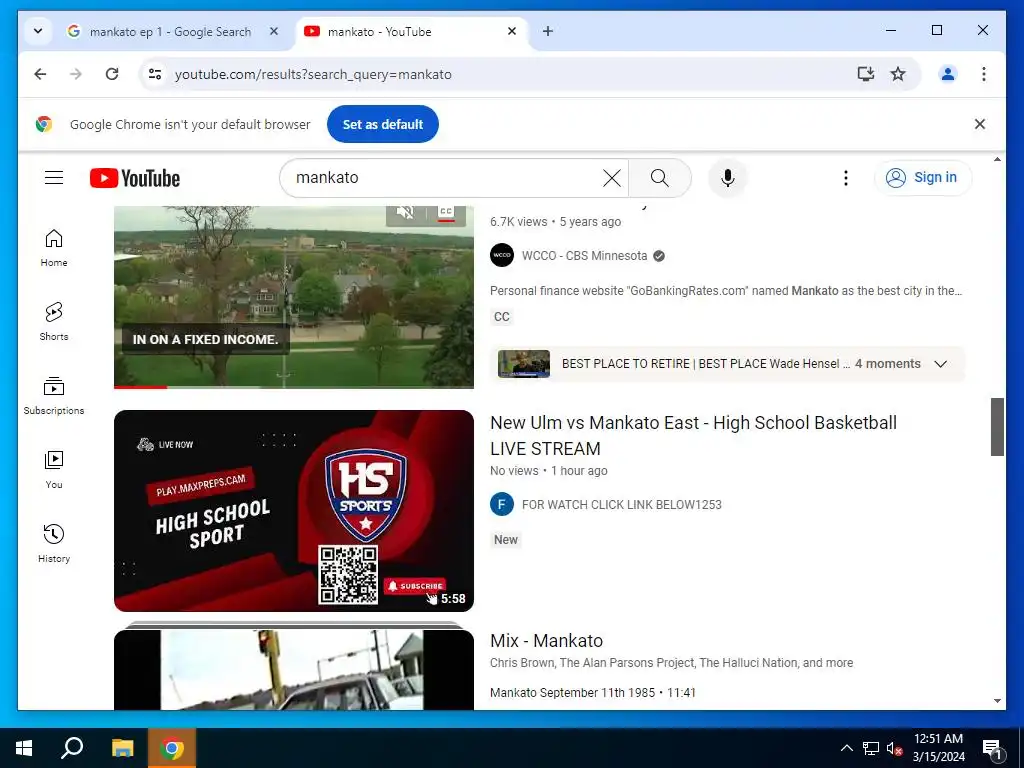Open the notification center
The image size is (1024, 768).
pyautogui.click(x=992, y=749)
